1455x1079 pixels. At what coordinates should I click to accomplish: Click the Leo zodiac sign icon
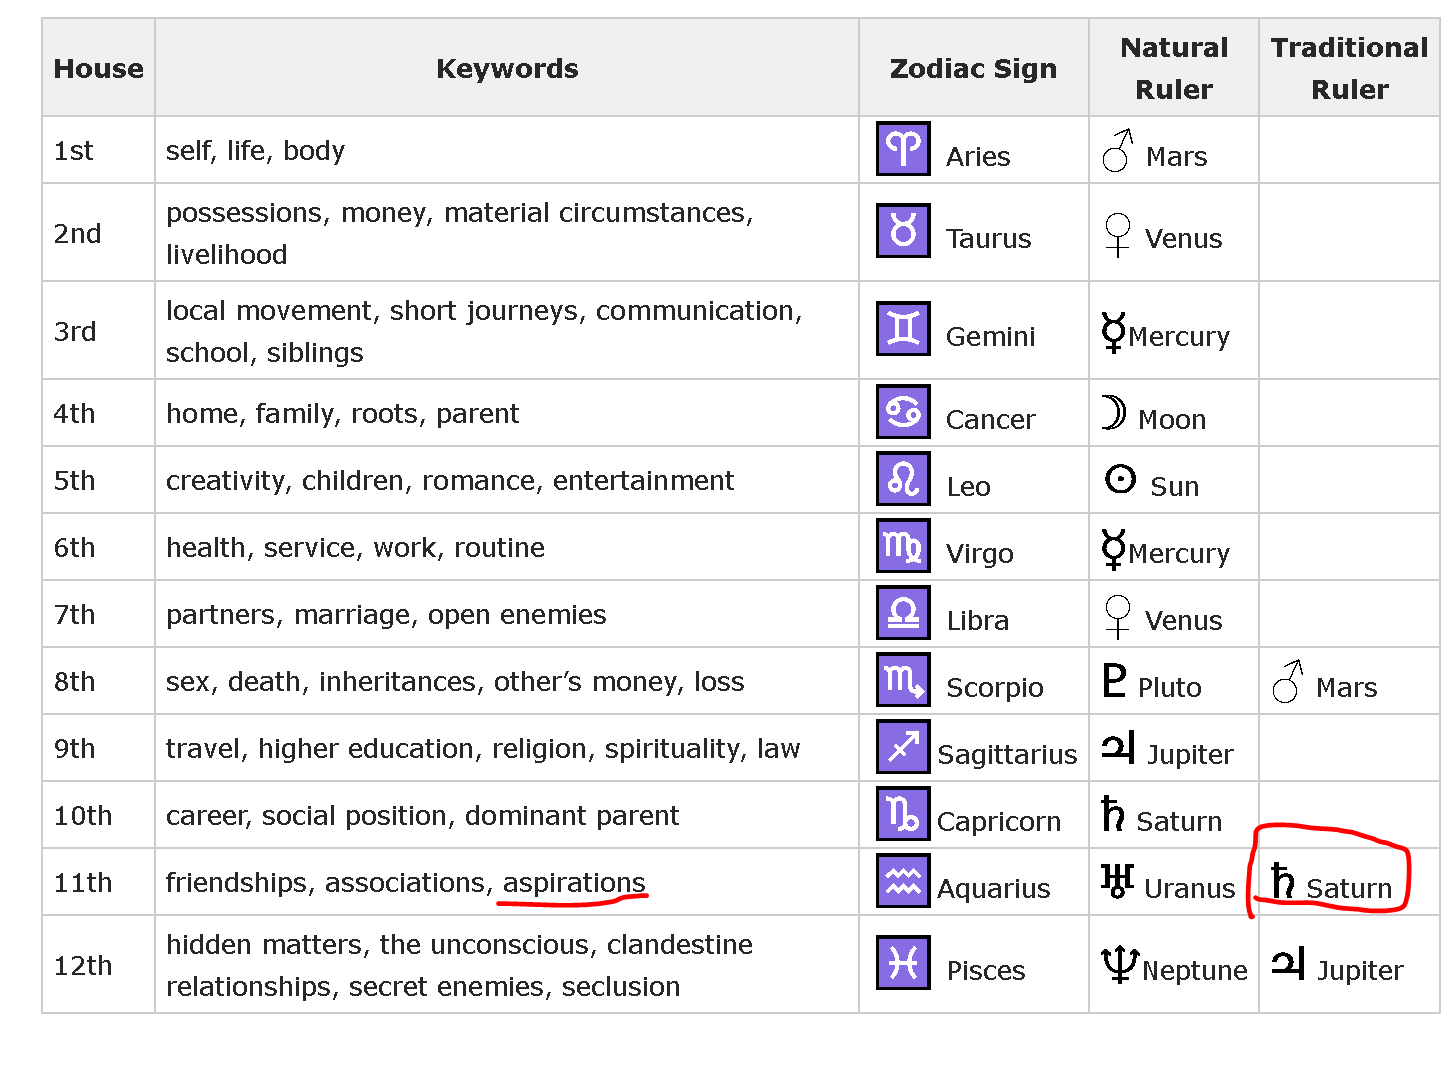click(903, 479)
